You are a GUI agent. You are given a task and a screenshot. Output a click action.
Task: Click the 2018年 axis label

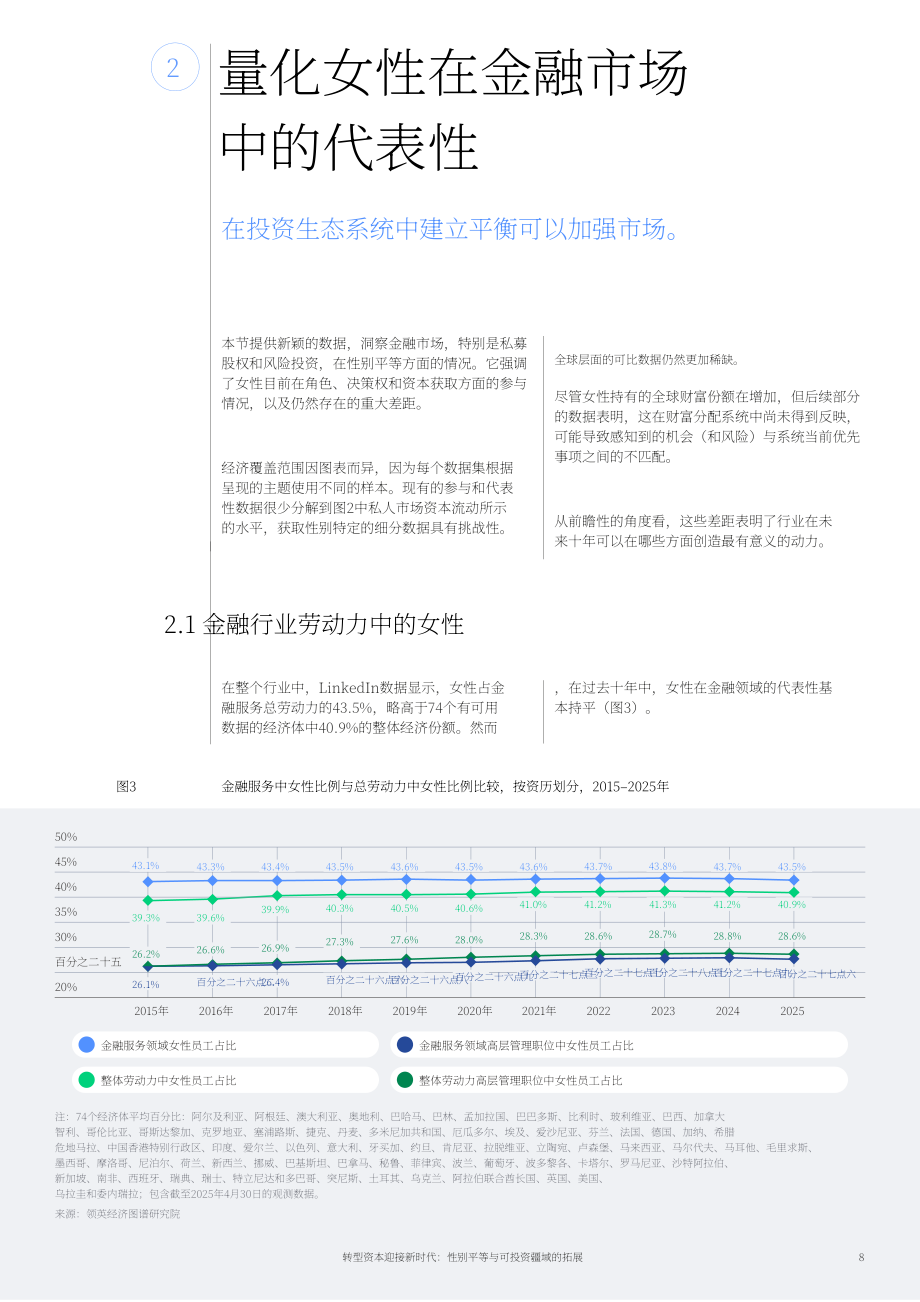[x=345, y=1011]
